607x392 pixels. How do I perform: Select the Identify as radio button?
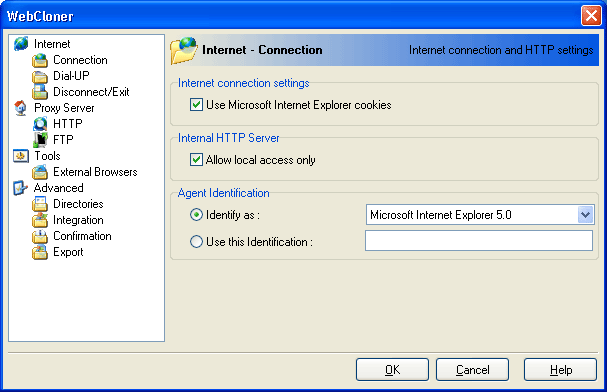click(x=196, y=215)
